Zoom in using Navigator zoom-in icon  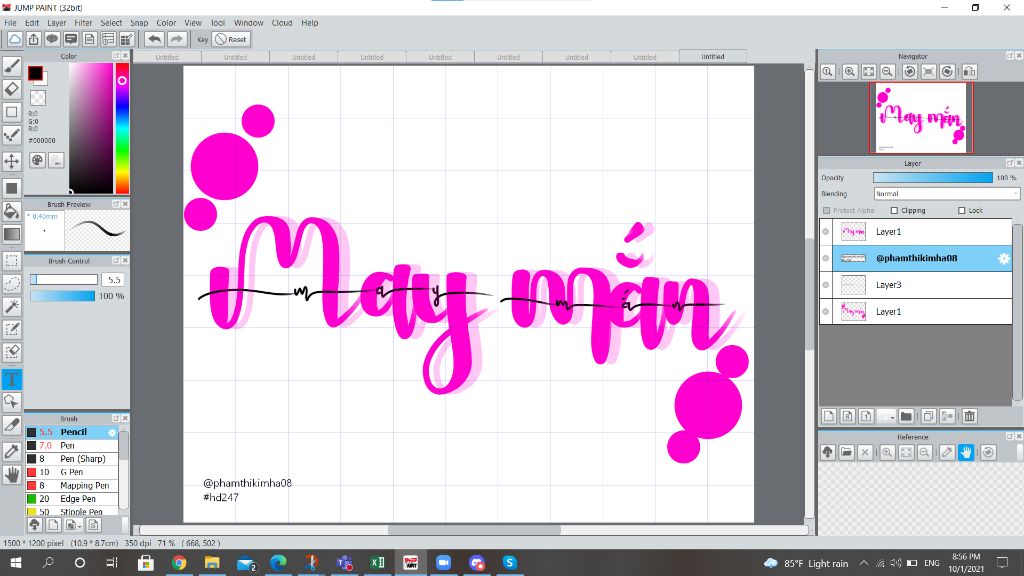[849, 72]
